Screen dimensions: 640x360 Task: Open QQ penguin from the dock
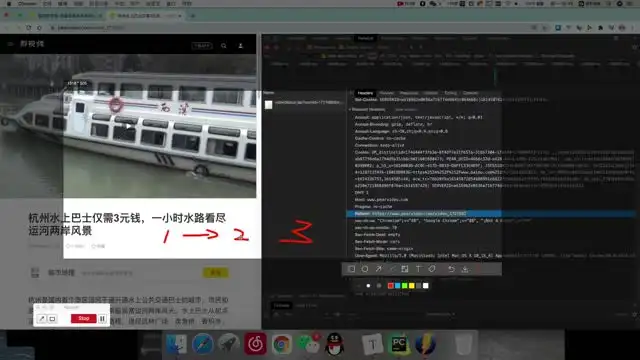click(335, 344)
